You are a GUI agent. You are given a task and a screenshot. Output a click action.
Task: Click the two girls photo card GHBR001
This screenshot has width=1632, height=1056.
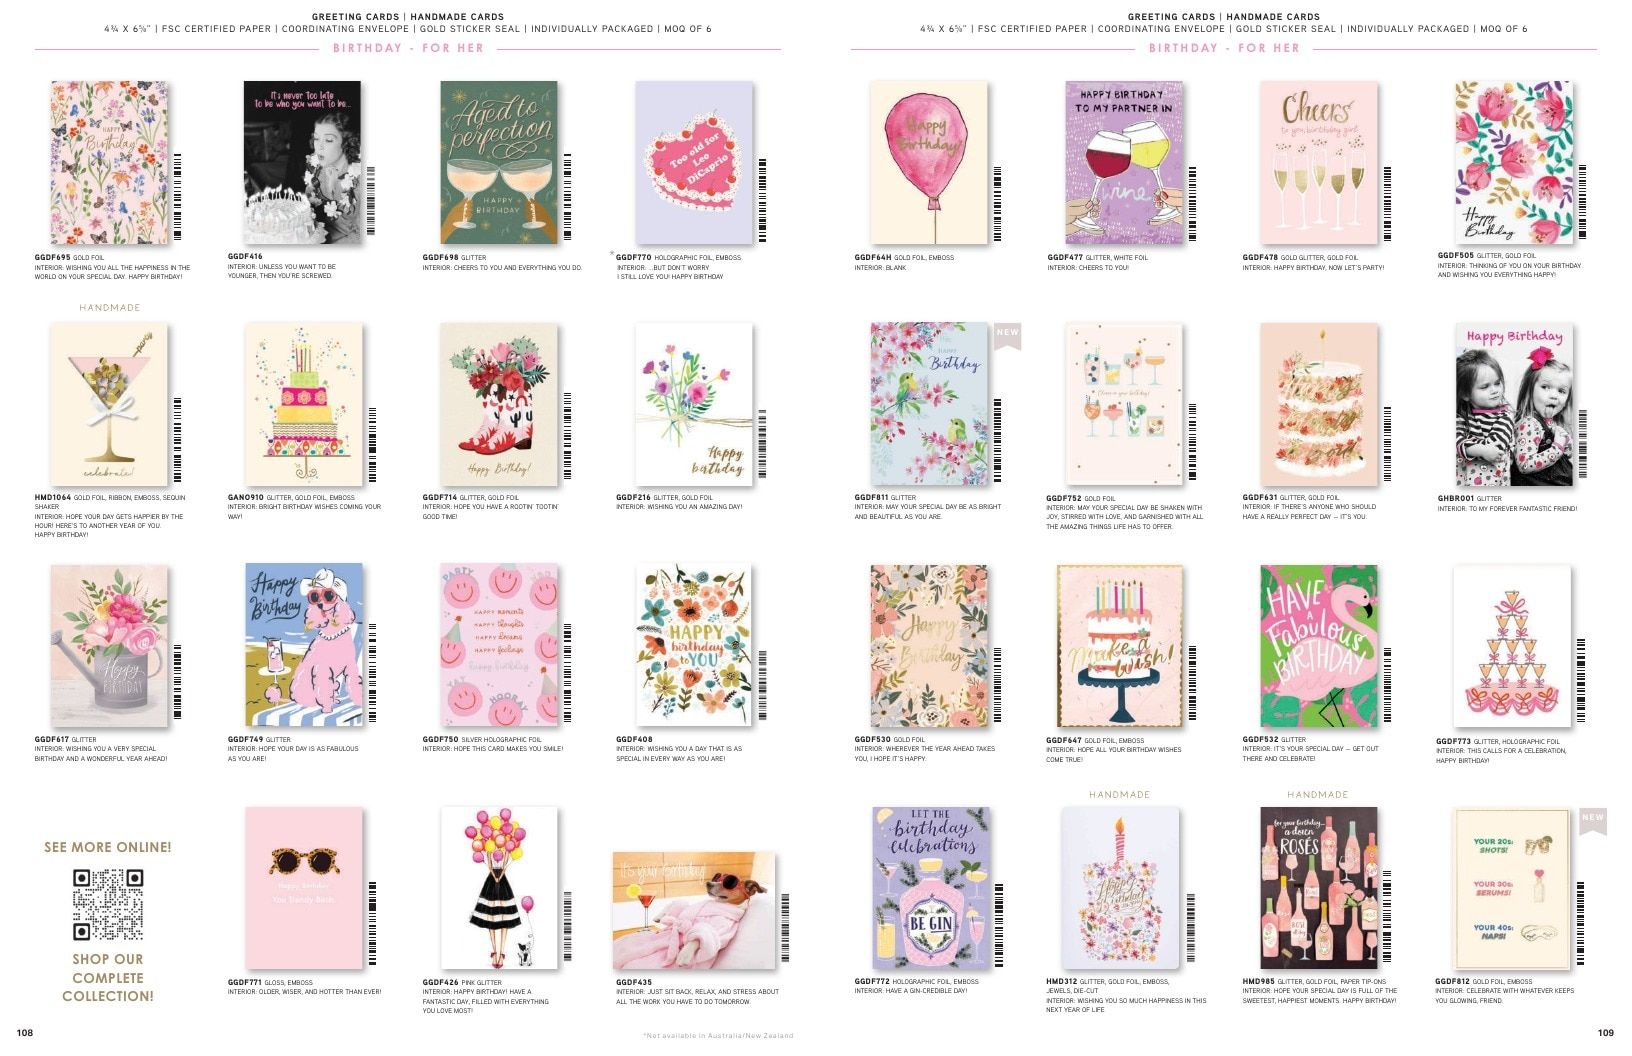(x=1514, y=405)
